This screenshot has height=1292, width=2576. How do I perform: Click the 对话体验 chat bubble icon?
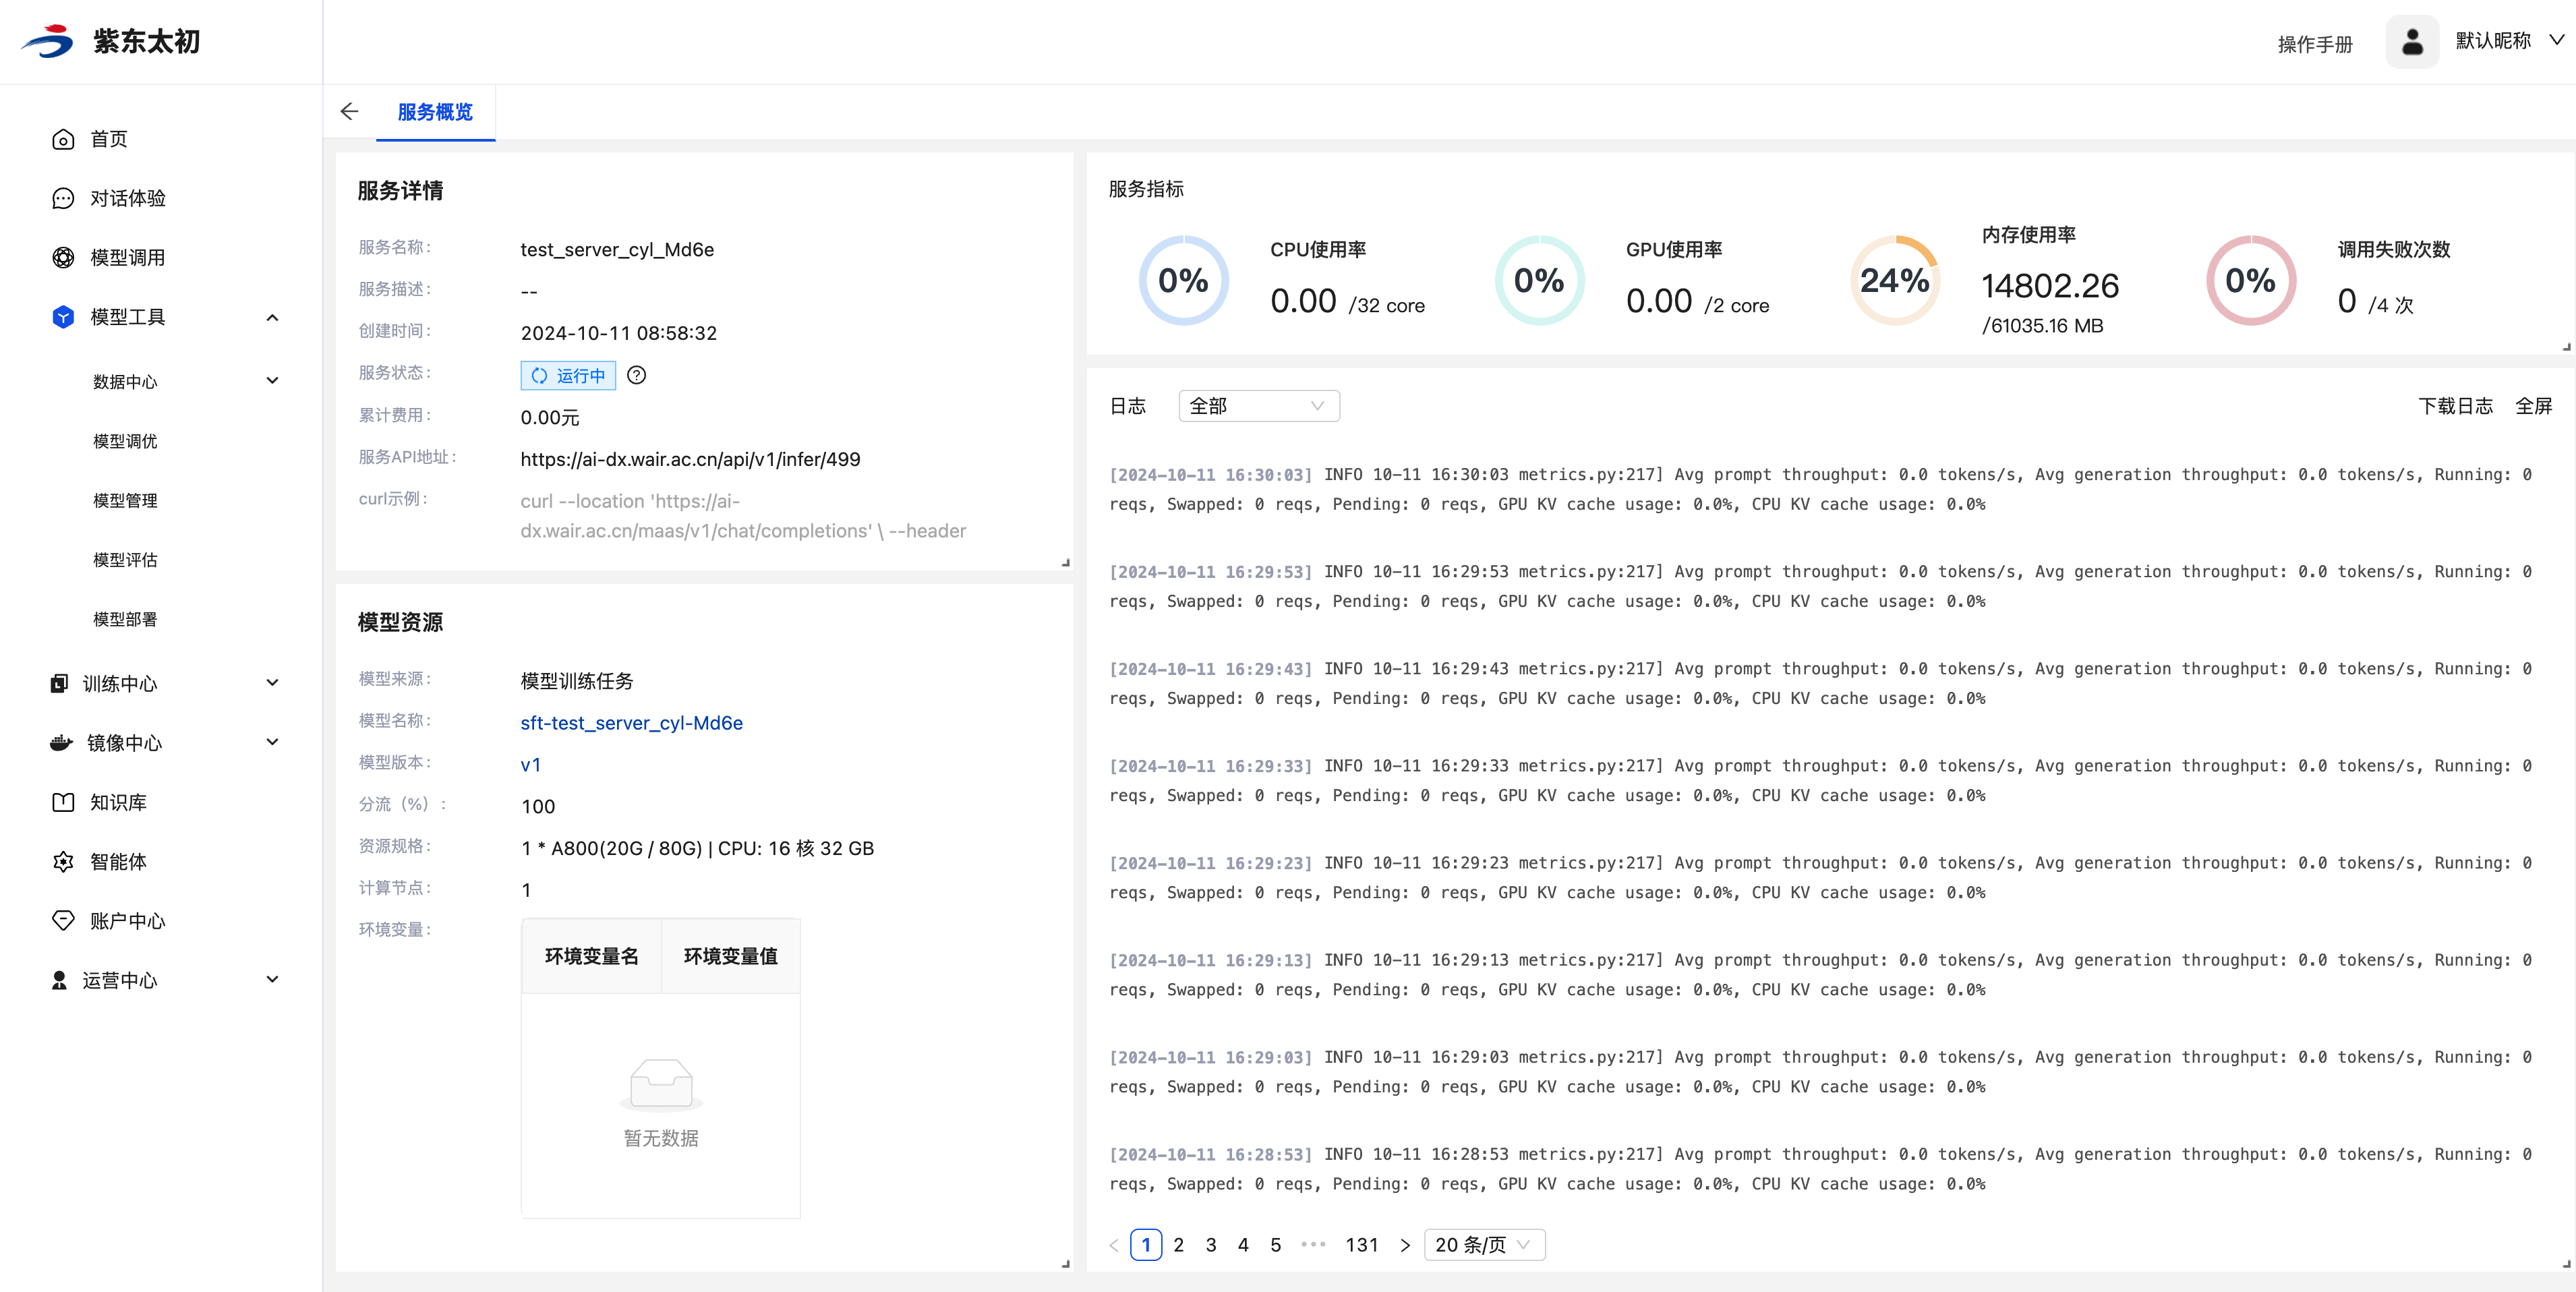pyautogui.click(x=63, y=198)
